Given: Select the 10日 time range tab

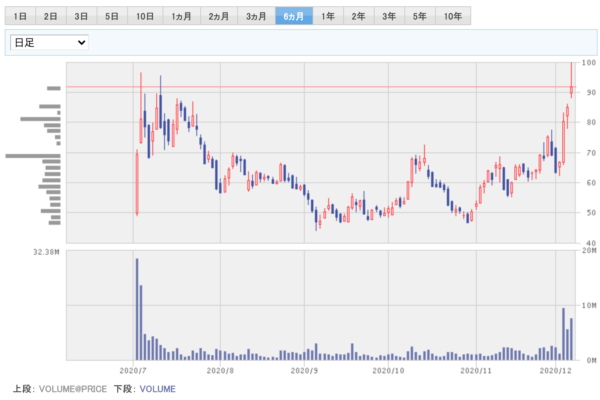Looking at the screenshot, I should click(145, 16).
